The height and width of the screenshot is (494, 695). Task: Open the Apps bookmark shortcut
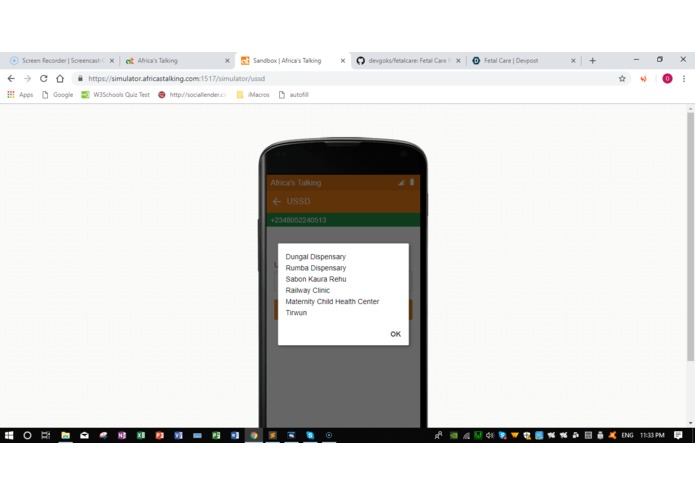point(20,94)
